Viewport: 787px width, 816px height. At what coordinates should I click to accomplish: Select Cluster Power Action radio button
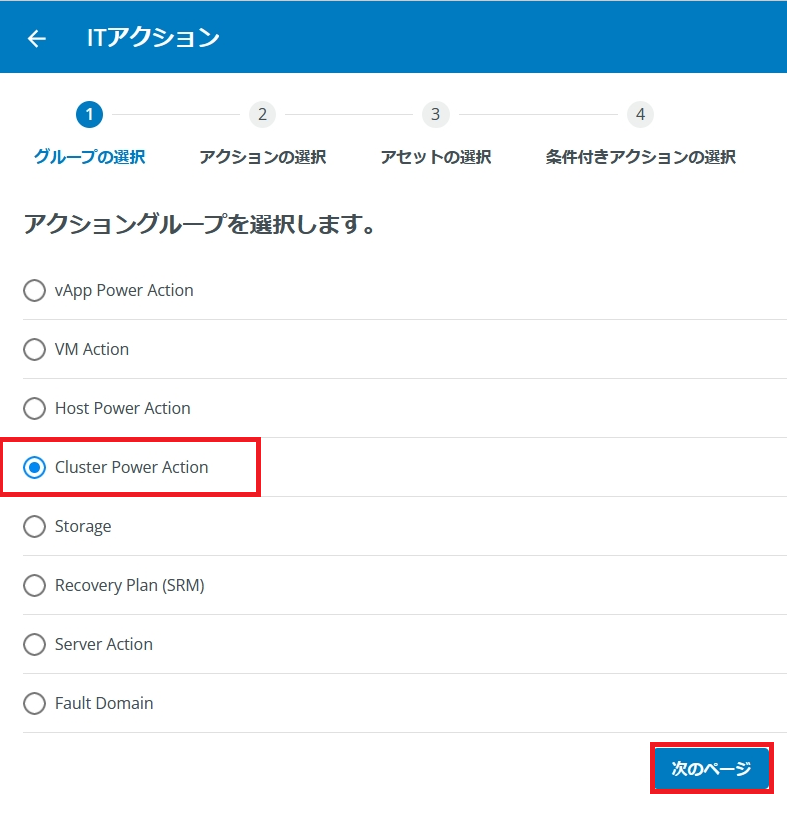(x=35, y=467)
